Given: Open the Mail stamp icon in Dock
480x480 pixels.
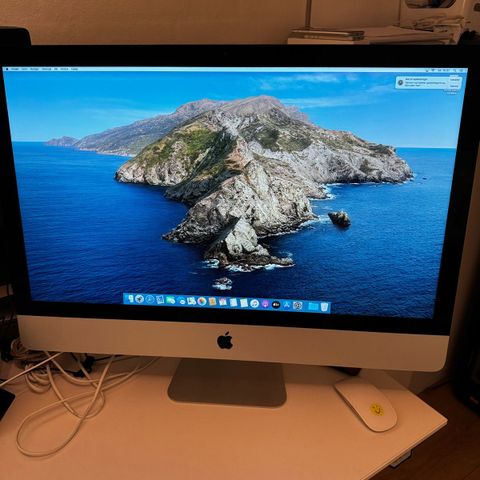Looking at the screenshot, I should (160, 300).
